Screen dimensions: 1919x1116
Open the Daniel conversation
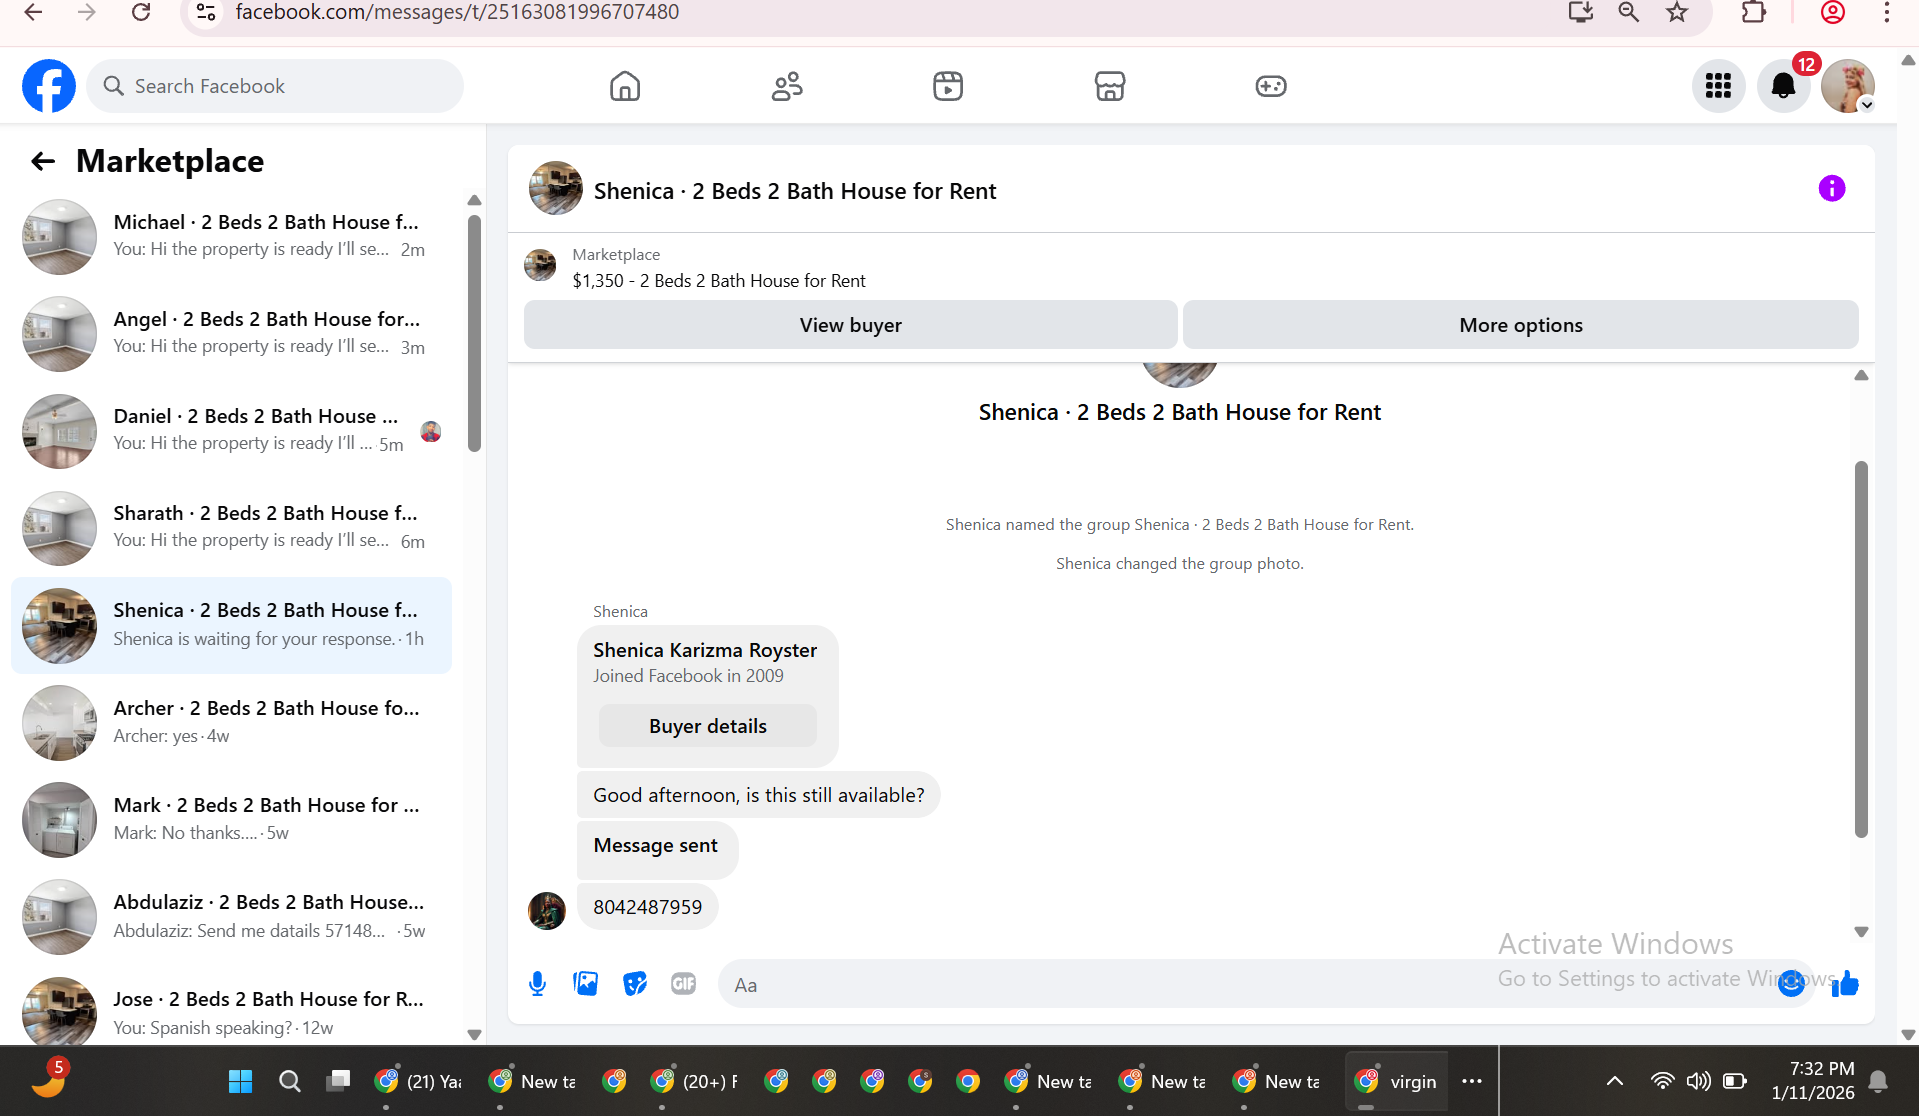click(x=232, y=430)
